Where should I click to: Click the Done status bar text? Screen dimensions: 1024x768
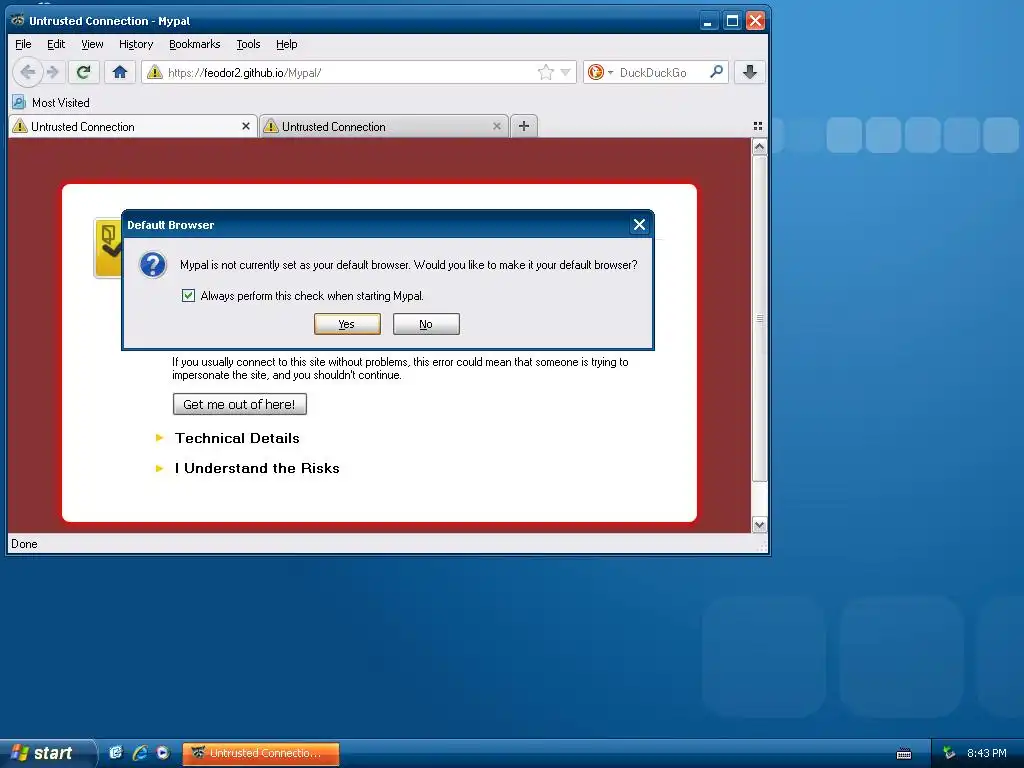(24, 544)
